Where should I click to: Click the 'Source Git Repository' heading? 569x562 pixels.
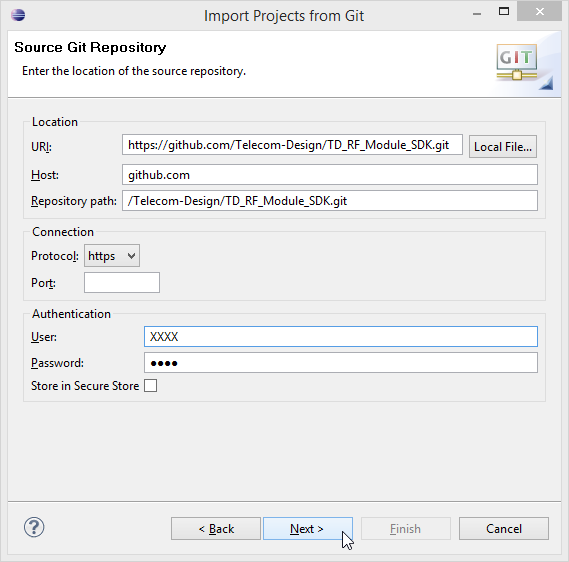point(90,48)
